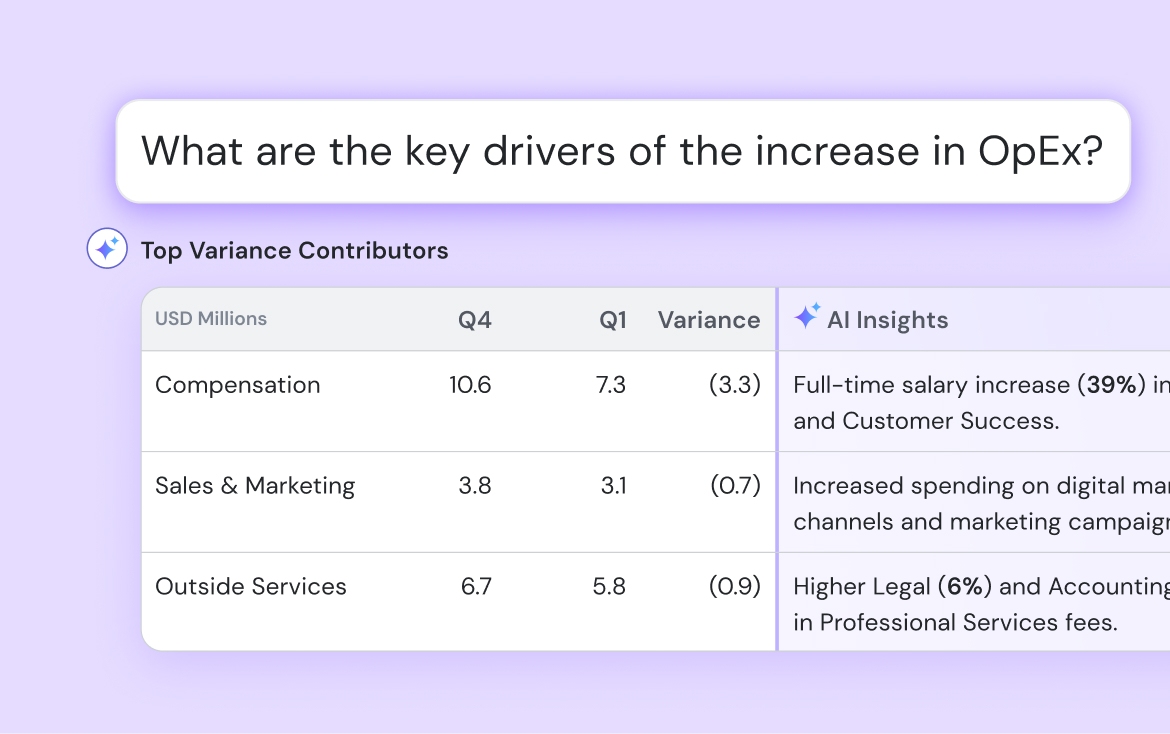
Task: Click the AI Insights column header
Action: (x=887, y=320)
